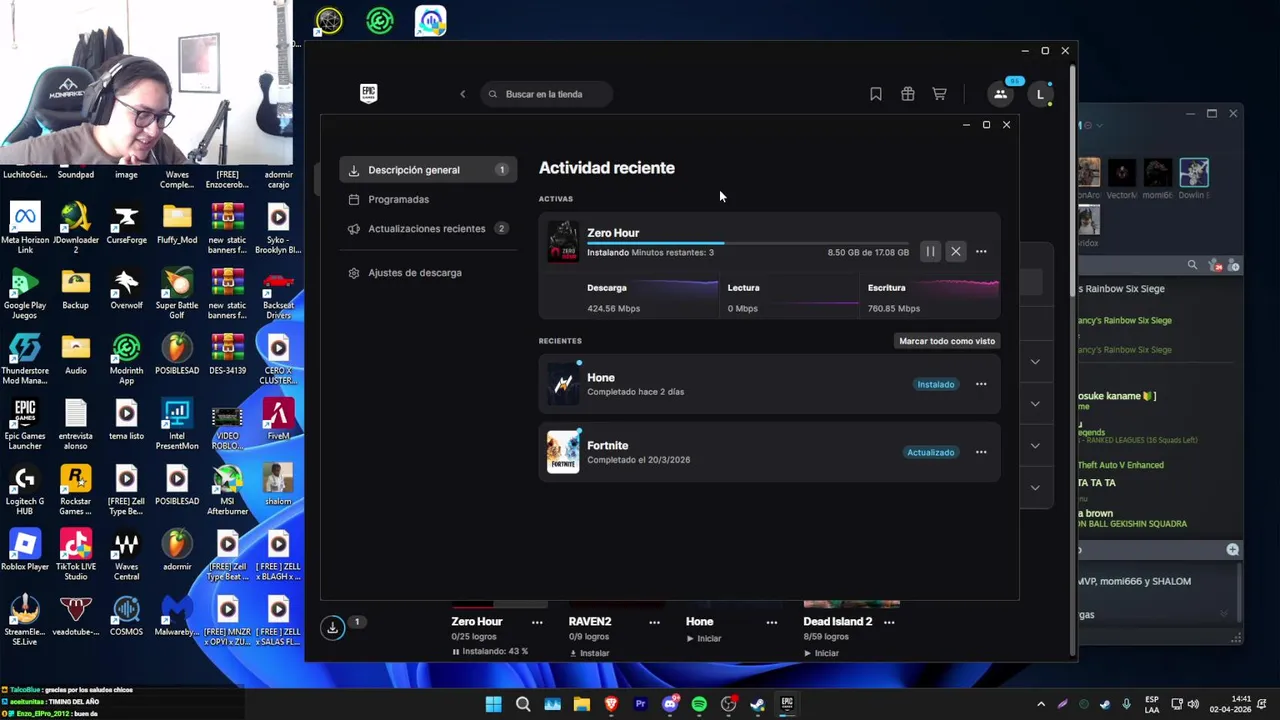
Task: Show hidden system tray icons
Action: coord(1041,704)
